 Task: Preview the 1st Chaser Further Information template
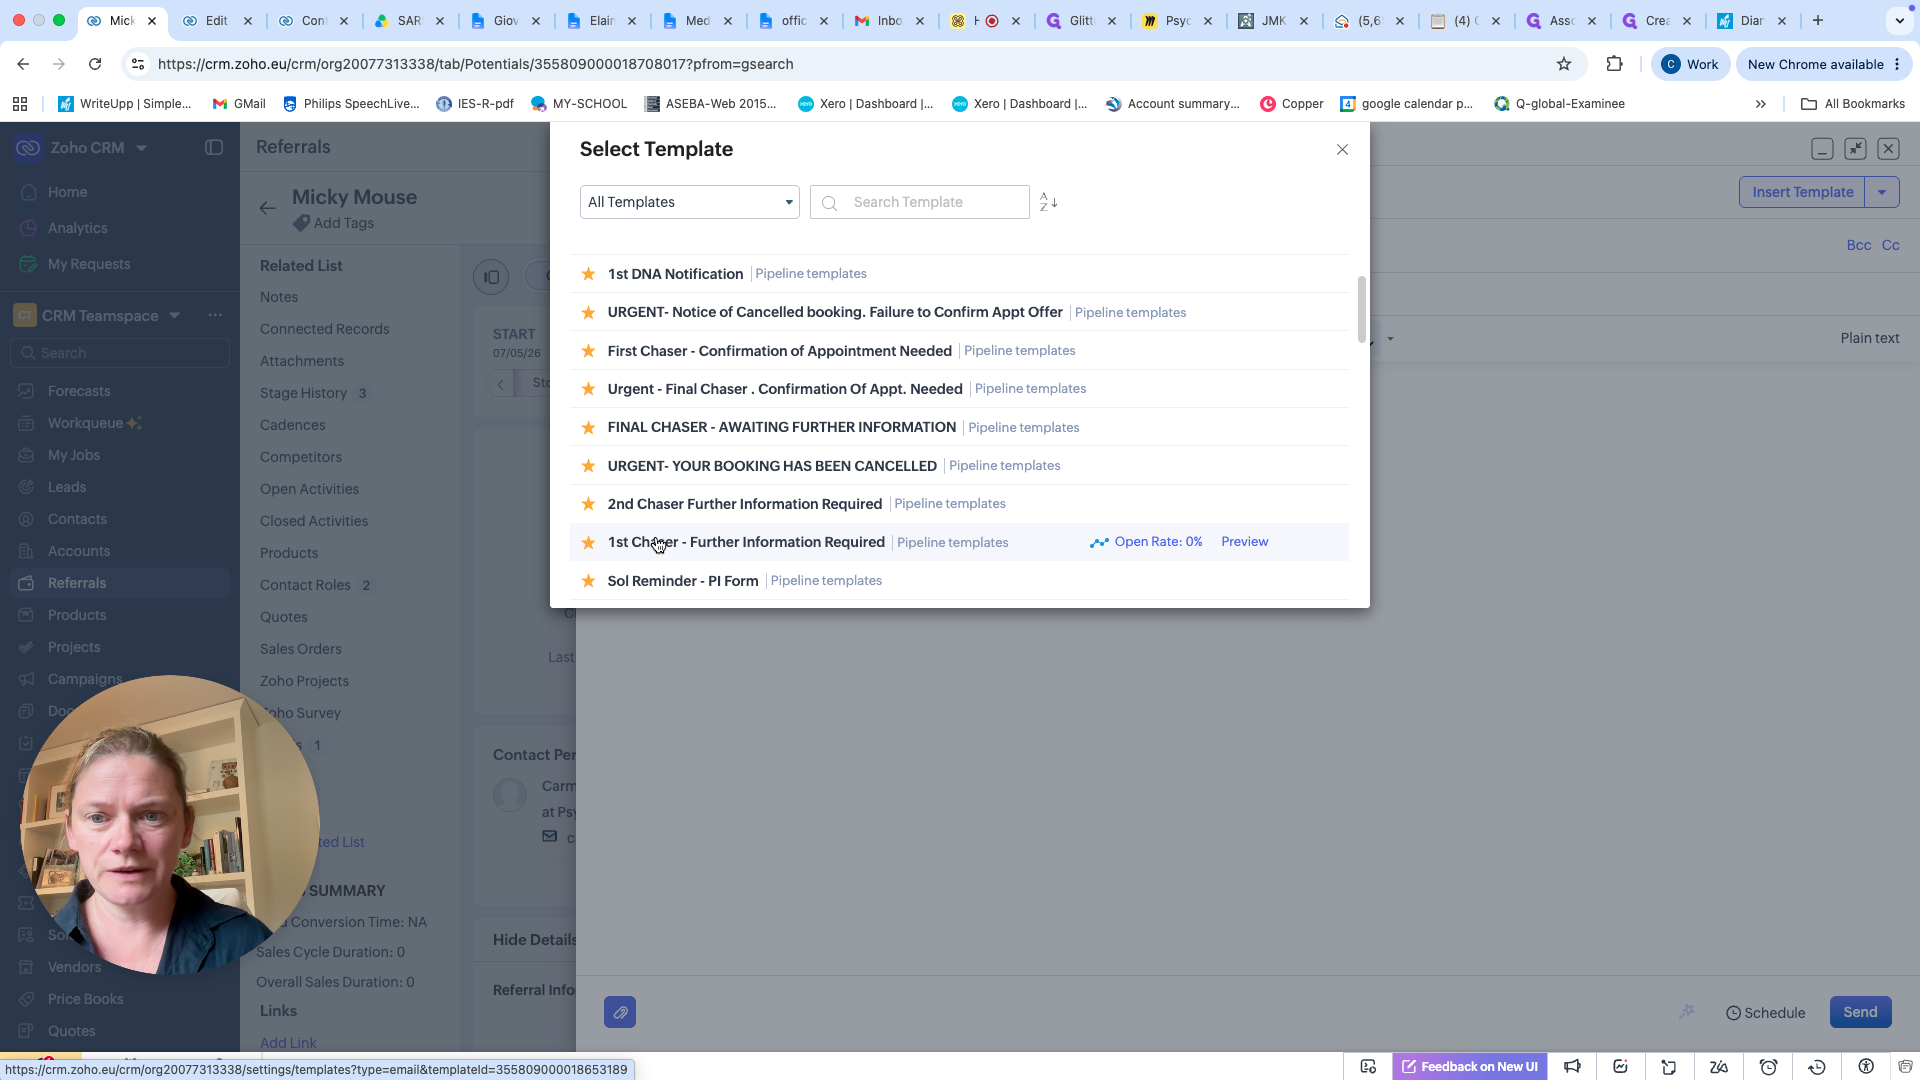1245,542
